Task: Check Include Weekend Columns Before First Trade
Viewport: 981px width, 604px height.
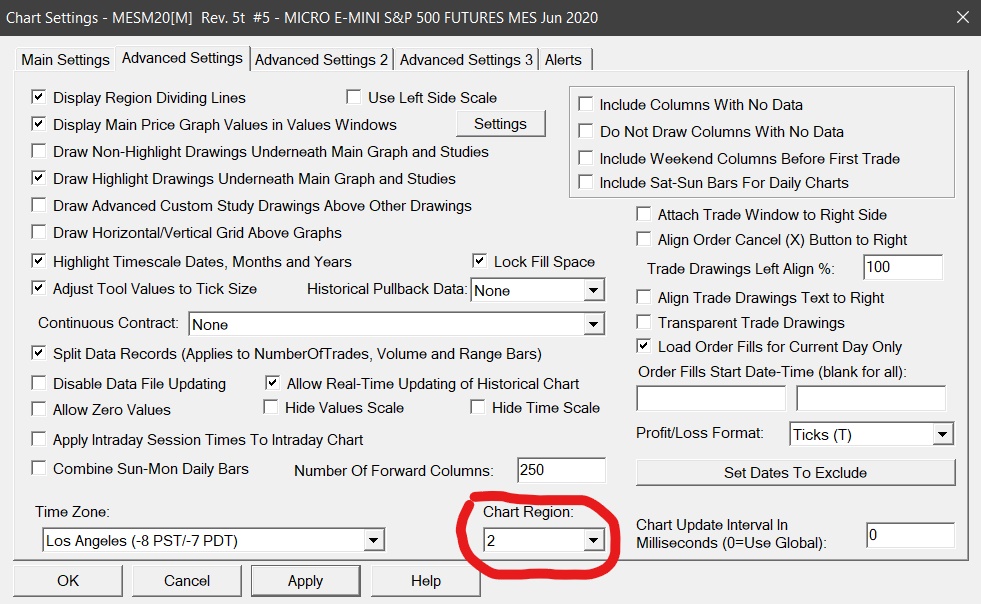Action: (586, 158)
